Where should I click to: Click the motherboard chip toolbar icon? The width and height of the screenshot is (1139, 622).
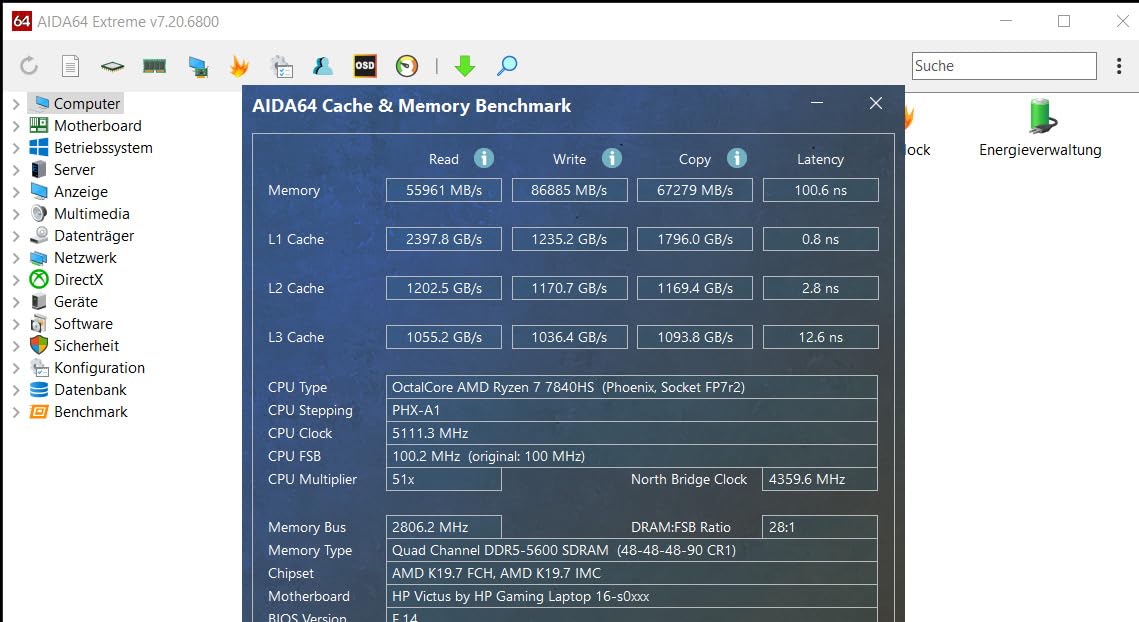click(x=112, y=67)
